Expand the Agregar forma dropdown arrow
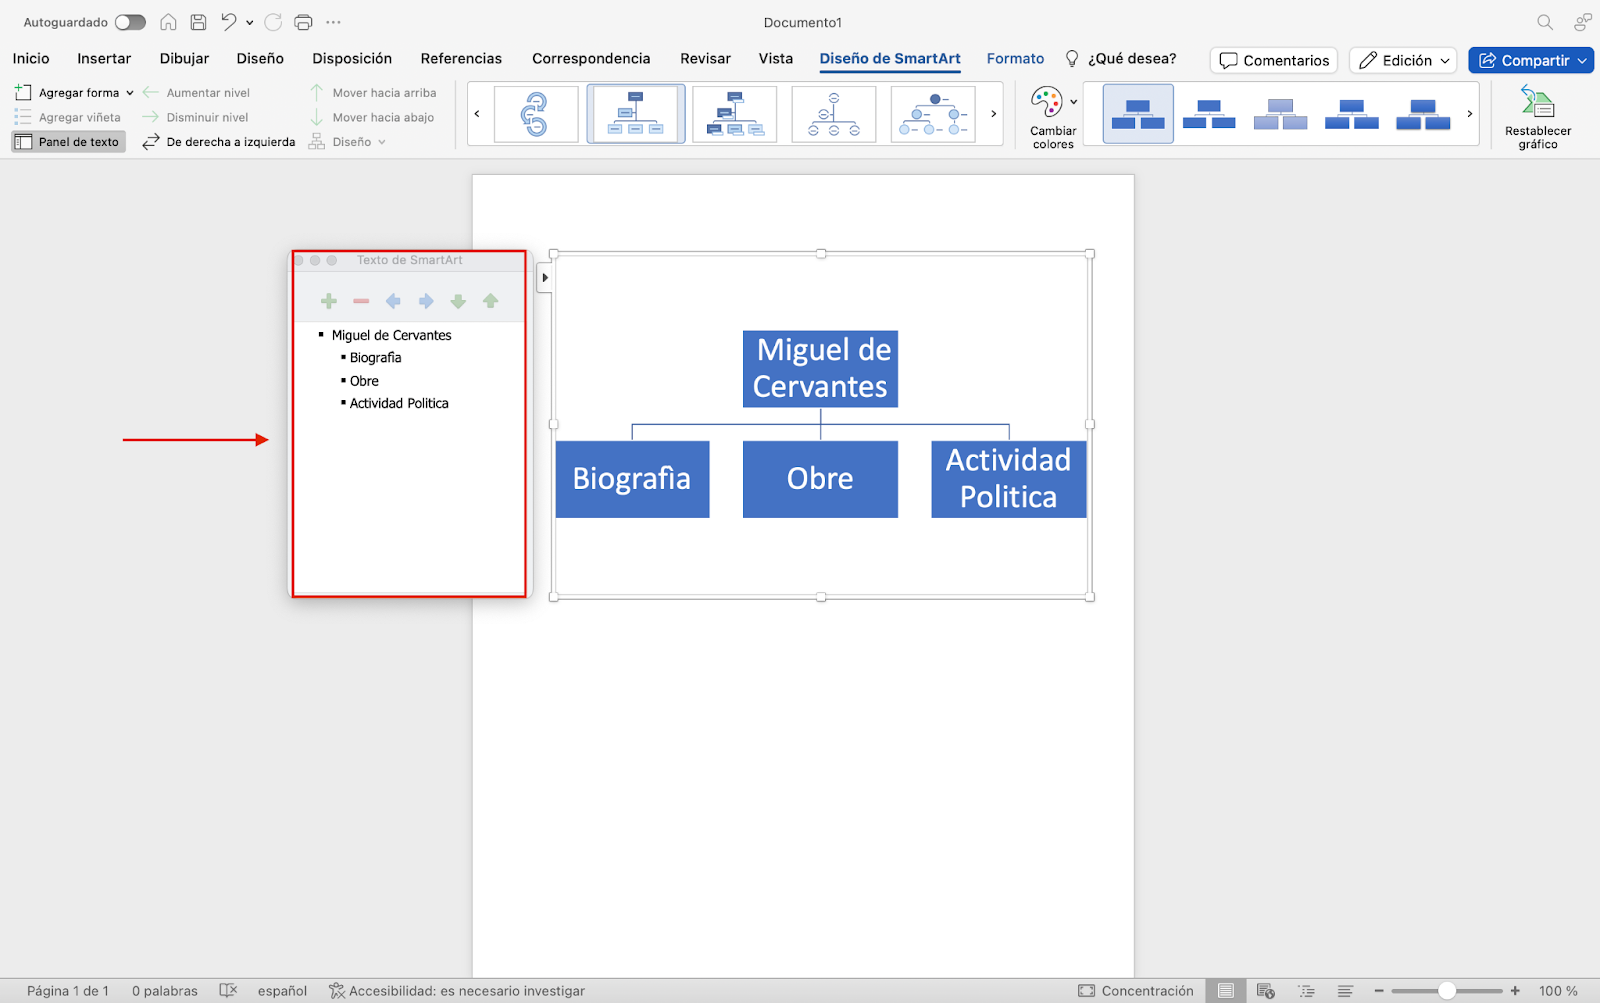This screenshot has width=1600, height=1003. (x=130, y=93)
